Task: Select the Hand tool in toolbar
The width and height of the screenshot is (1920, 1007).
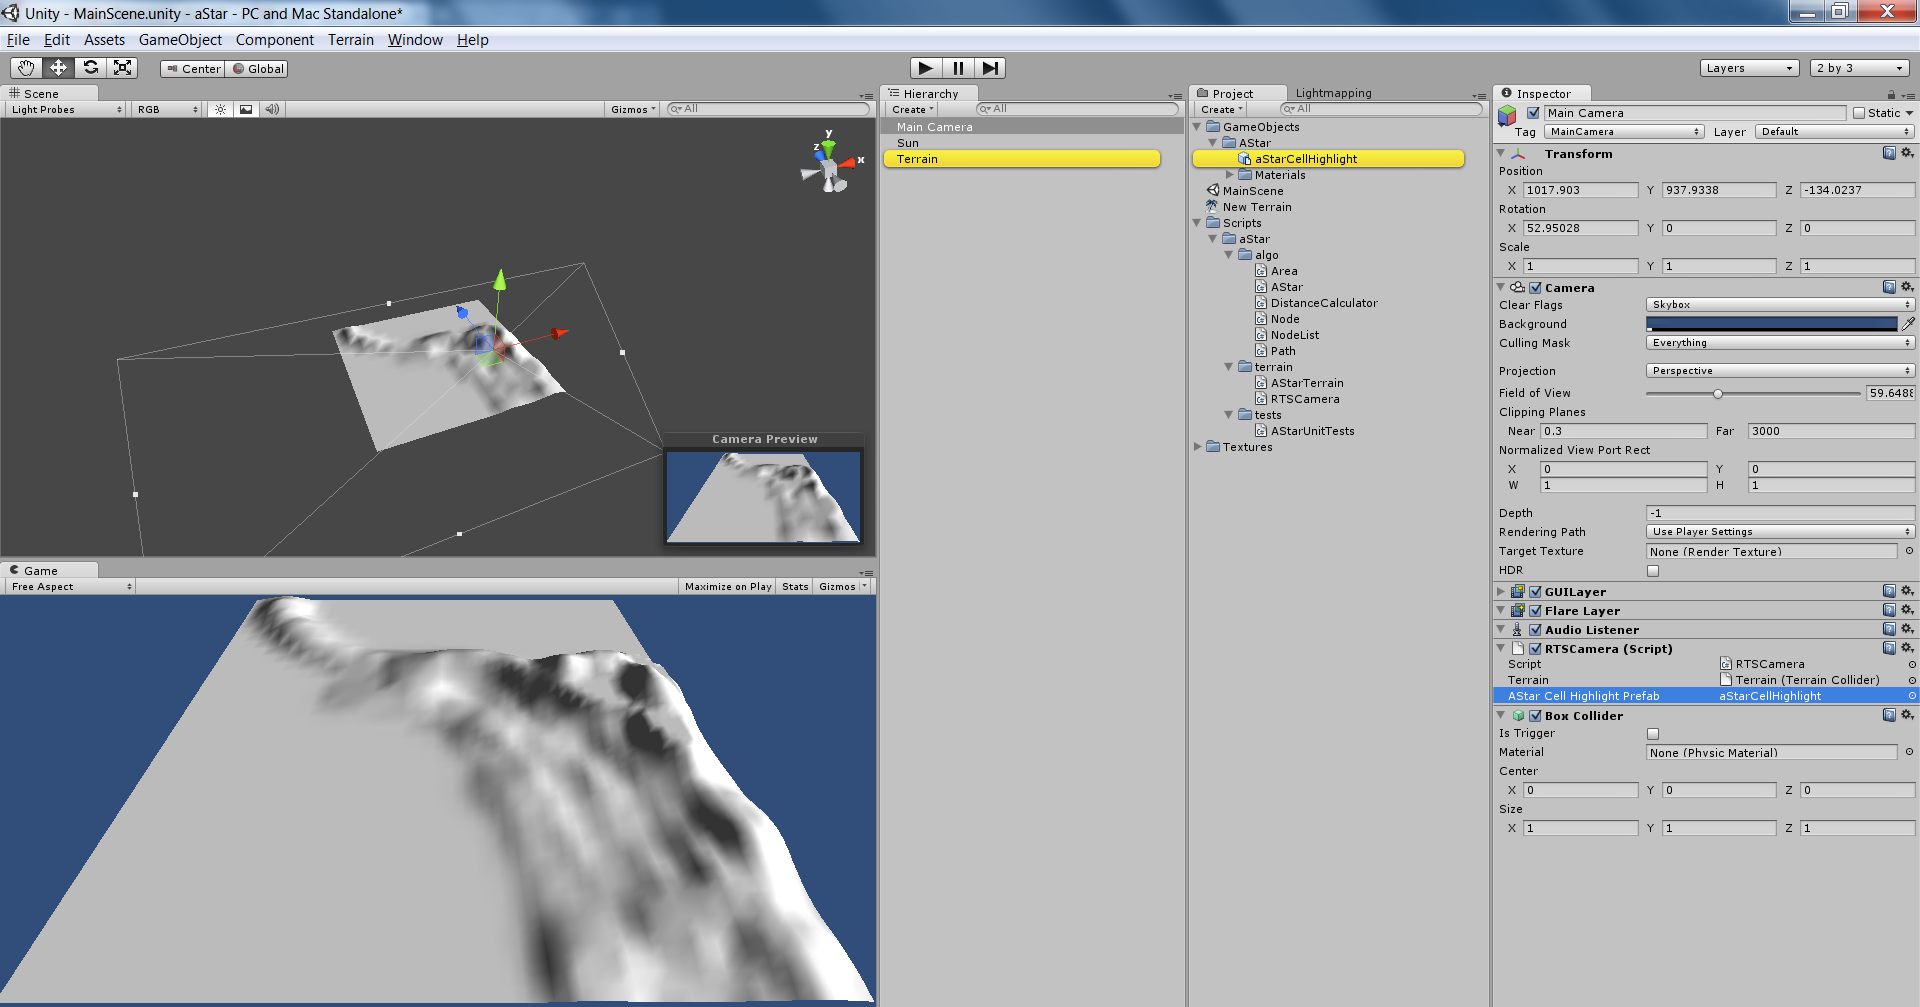Action: pyautogui.click(x=26, y=68)
